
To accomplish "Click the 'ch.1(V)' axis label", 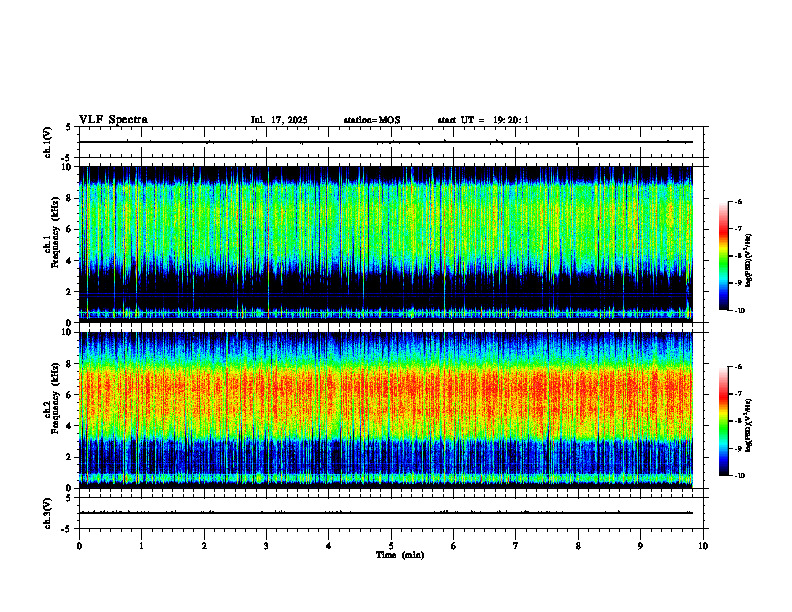I will coord(47,142).
